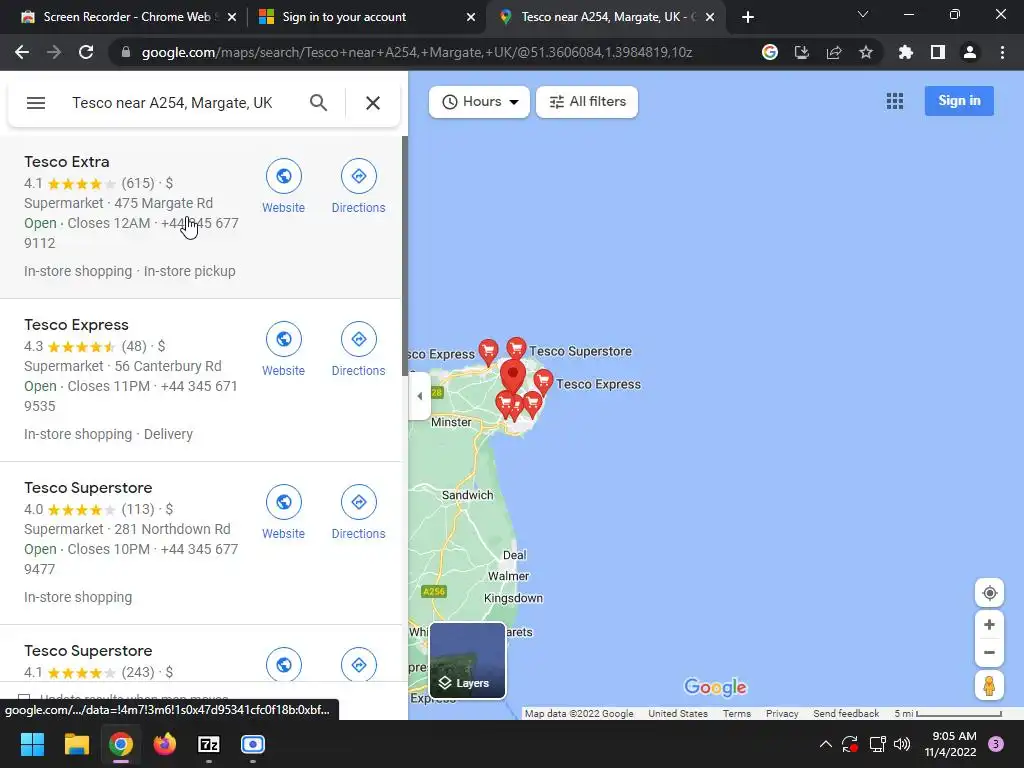The width and height of the screenshot is (1024, 768).
Task: Open the Google apps grid
Action: [x=895, y=101]
